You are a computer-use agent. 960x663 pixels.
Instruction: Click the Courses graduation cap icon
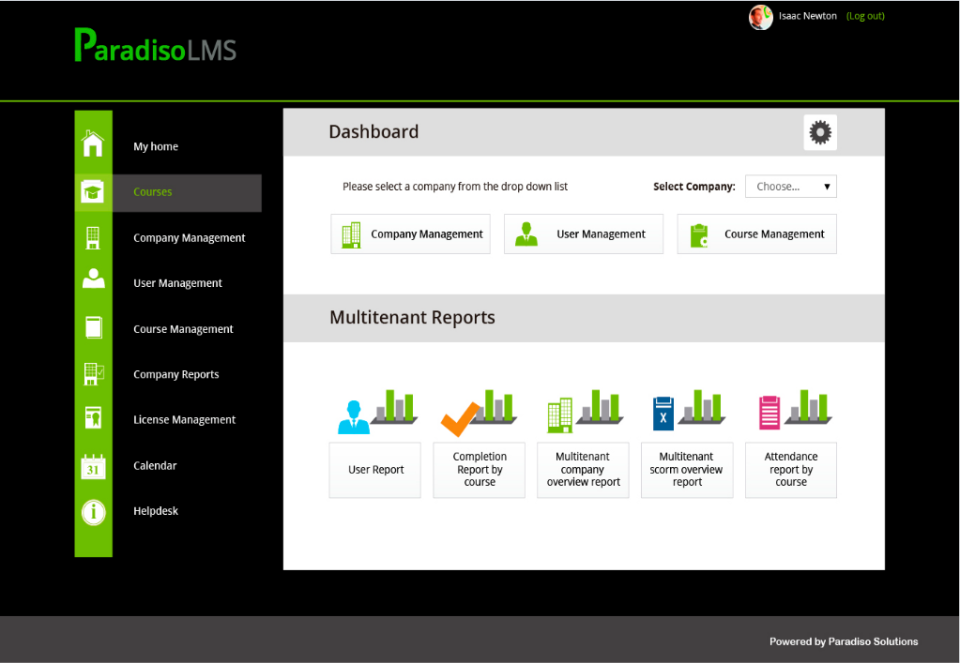[93, 192]
